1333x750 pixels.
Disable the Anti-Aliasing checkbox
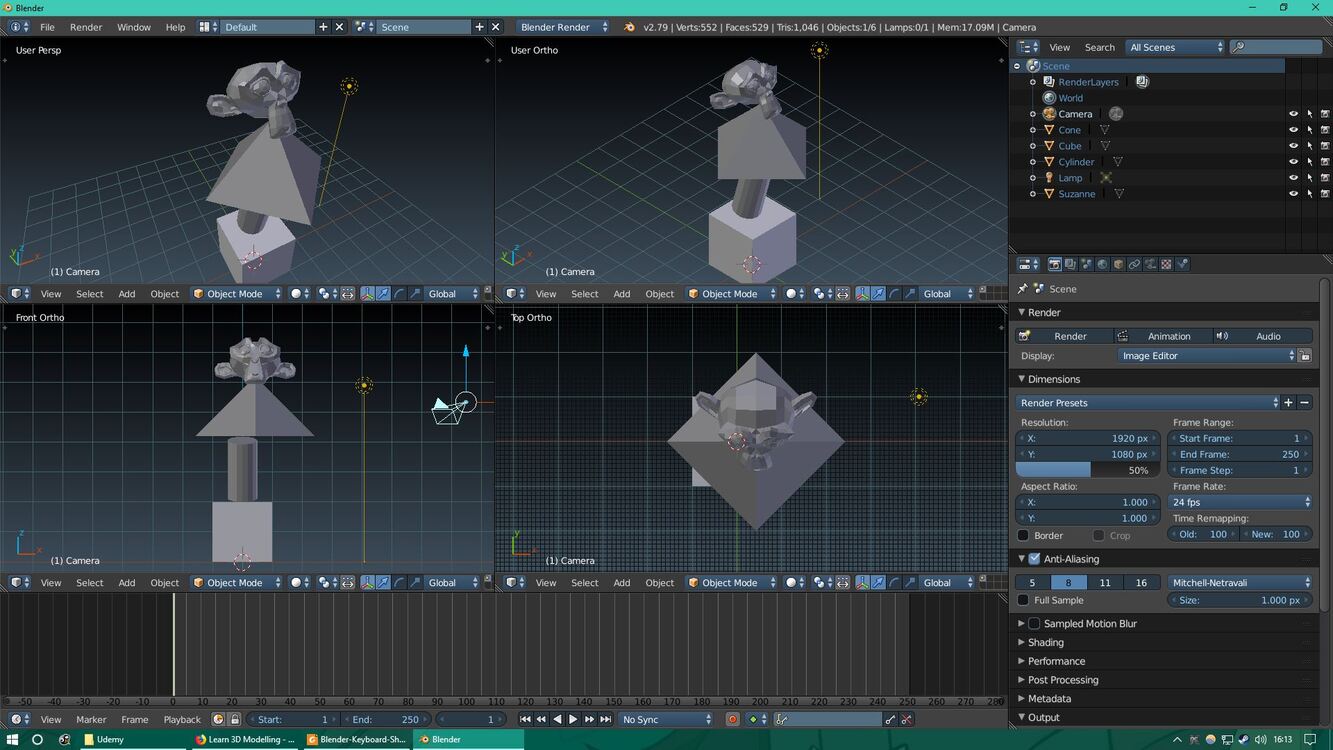[1035, 559]
